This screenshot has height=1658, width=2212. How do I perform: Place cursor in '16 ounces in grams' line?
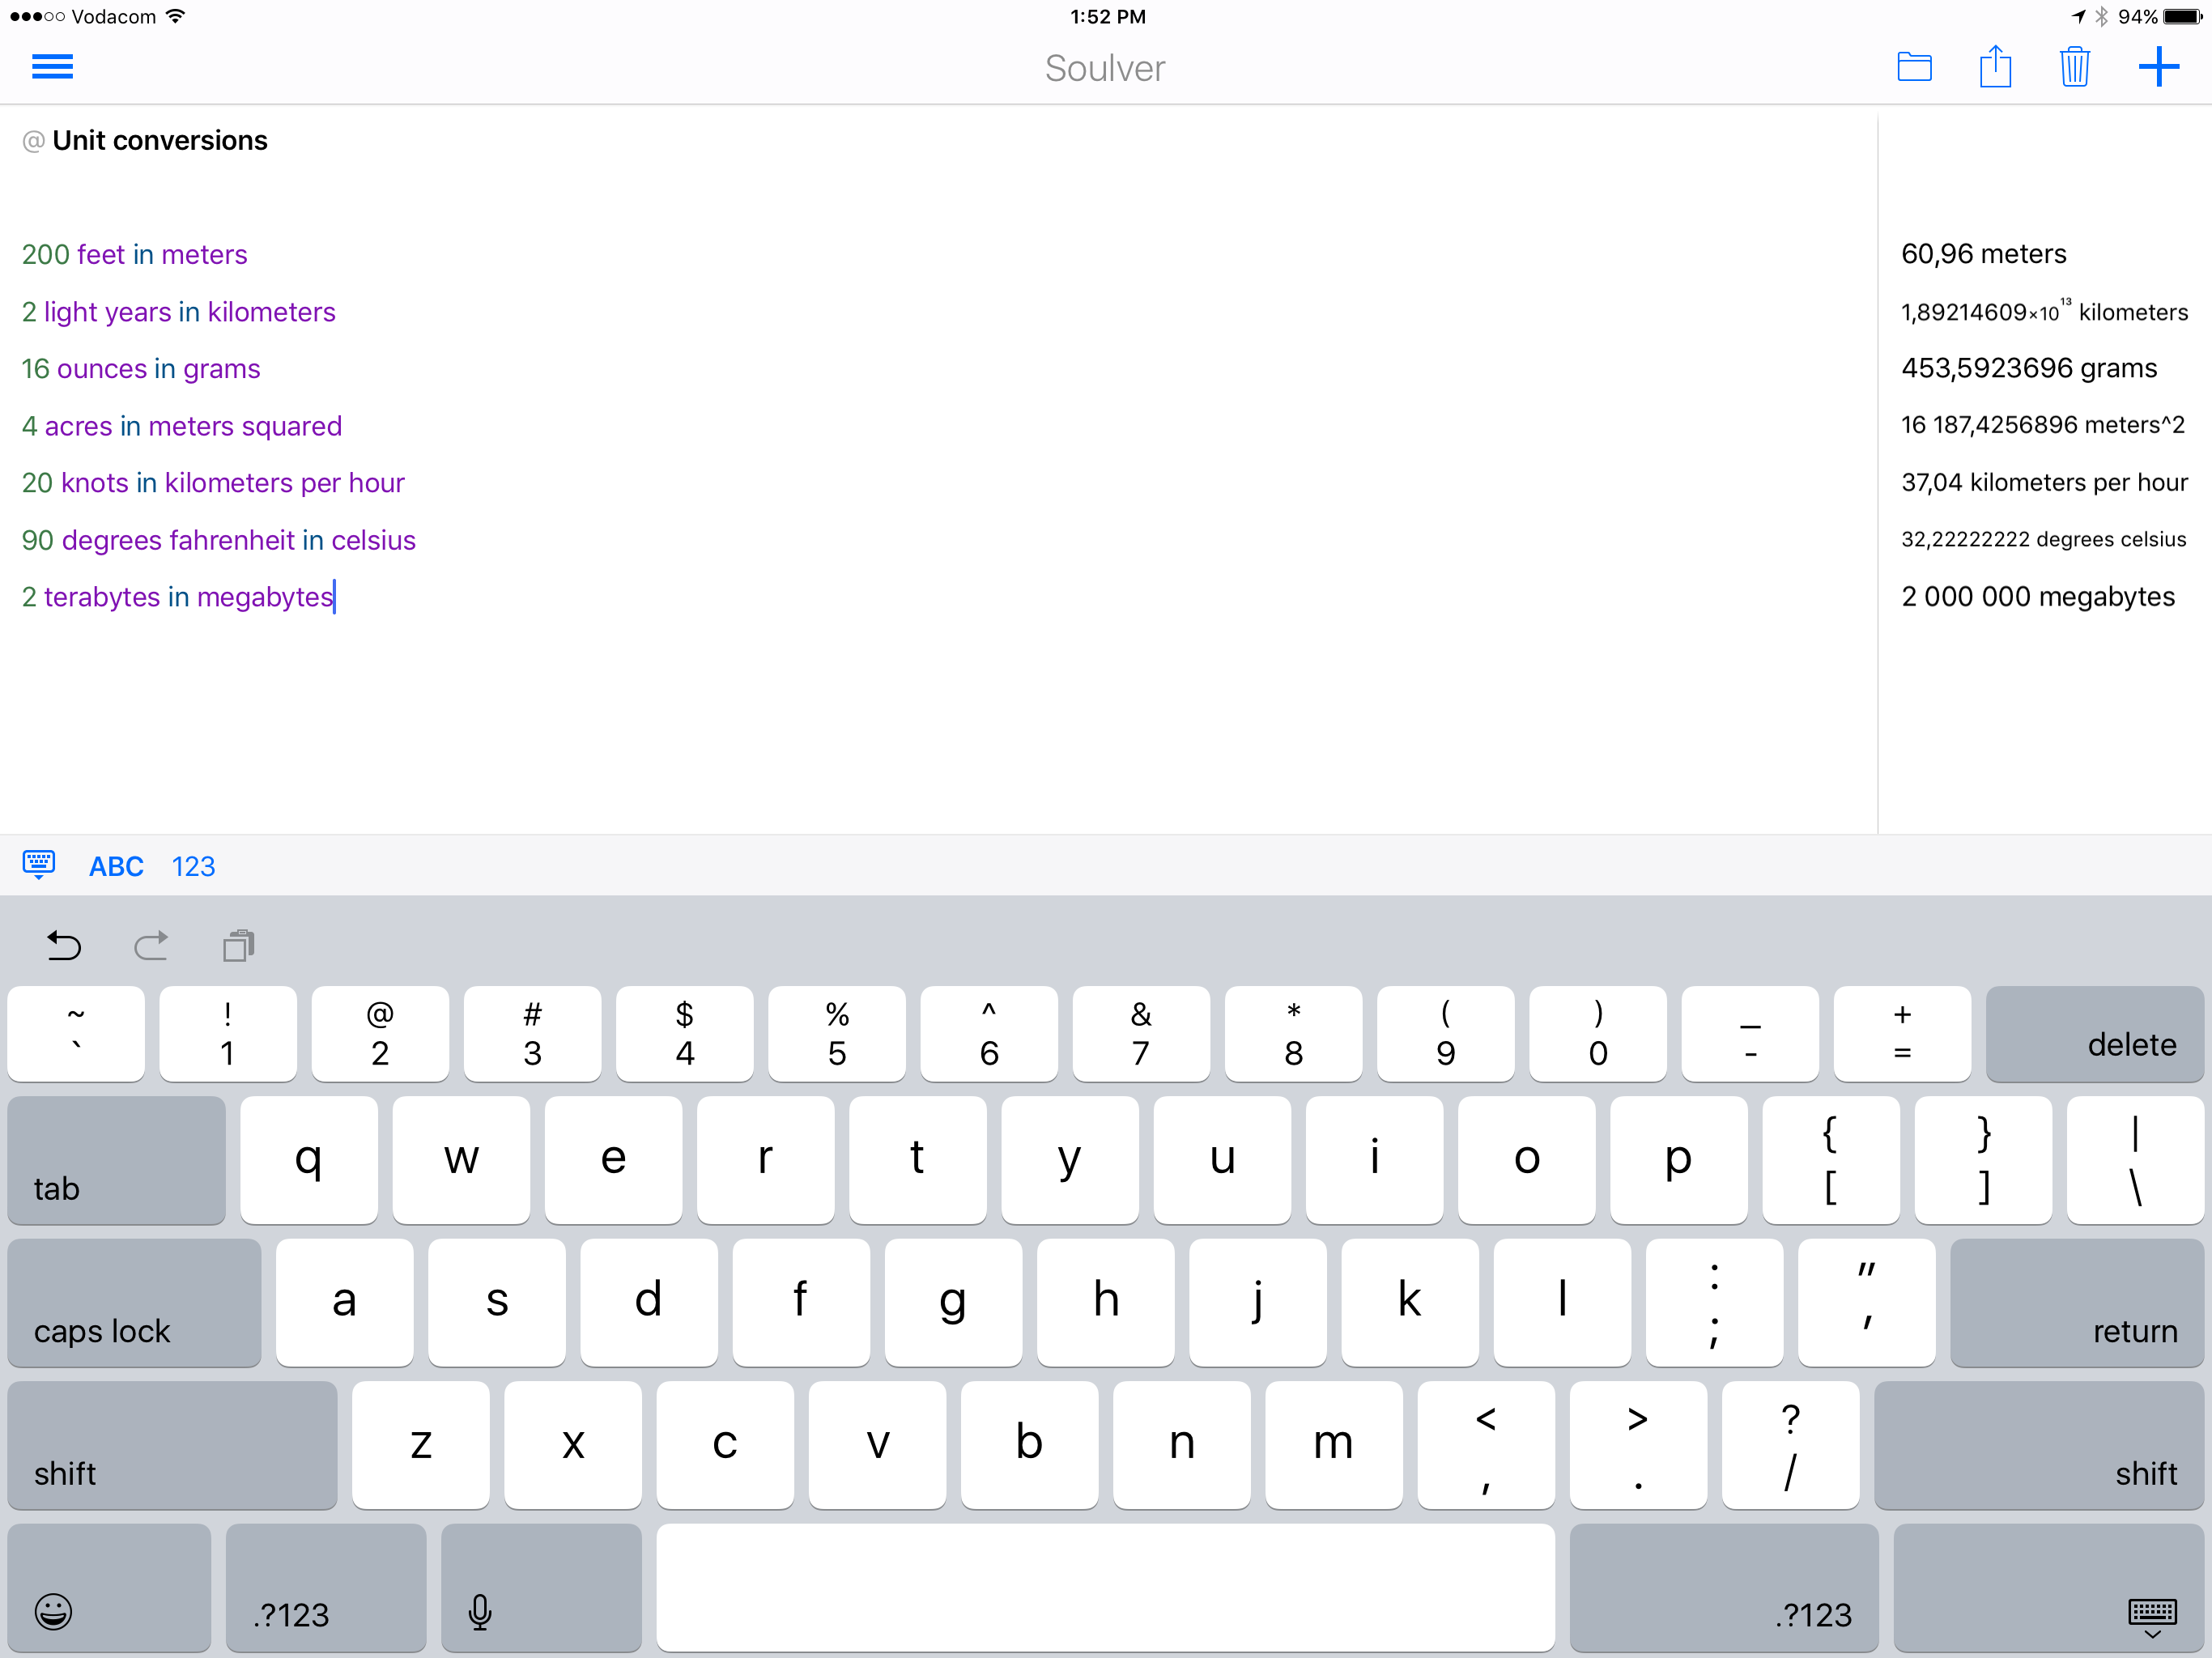tap(141, 369)
